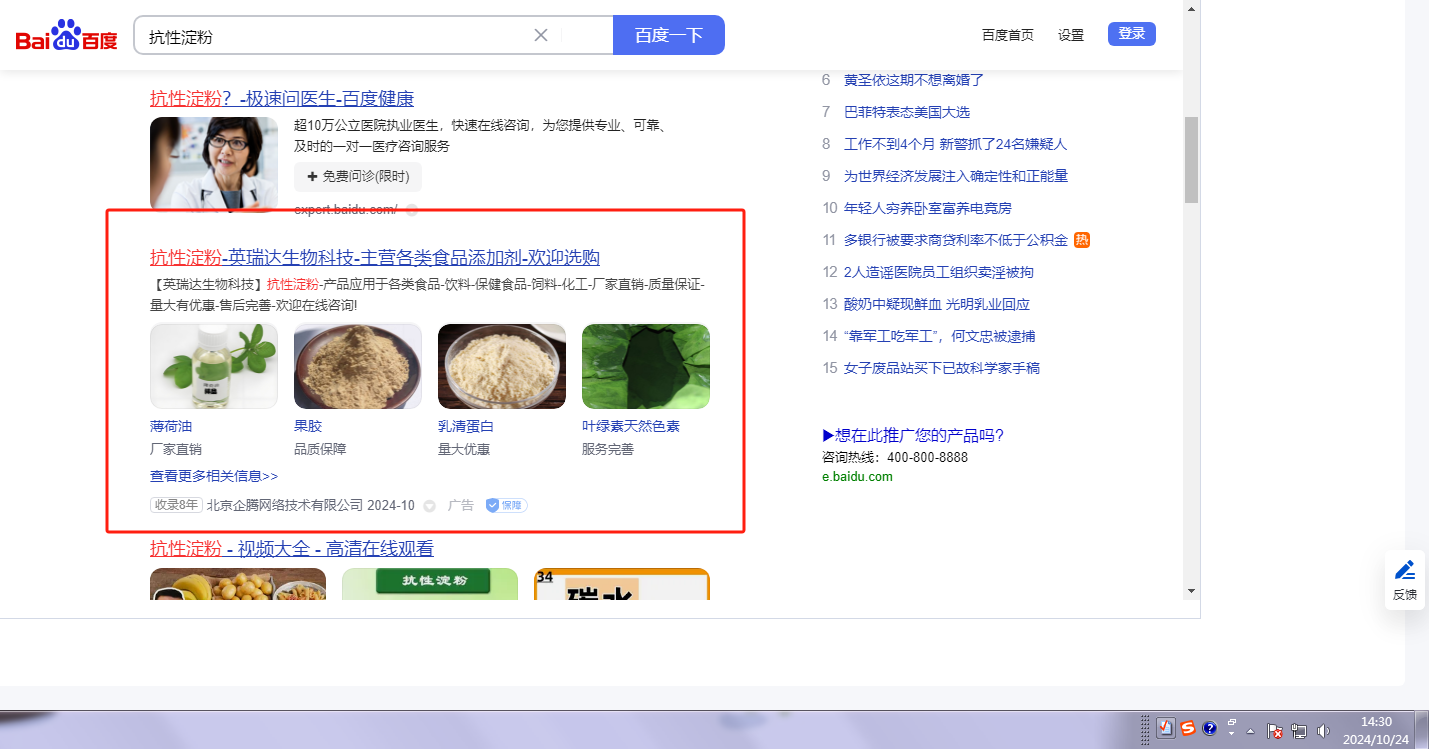Click the orange 热 badge icon
The image size is (1429, 749).
1082,240
